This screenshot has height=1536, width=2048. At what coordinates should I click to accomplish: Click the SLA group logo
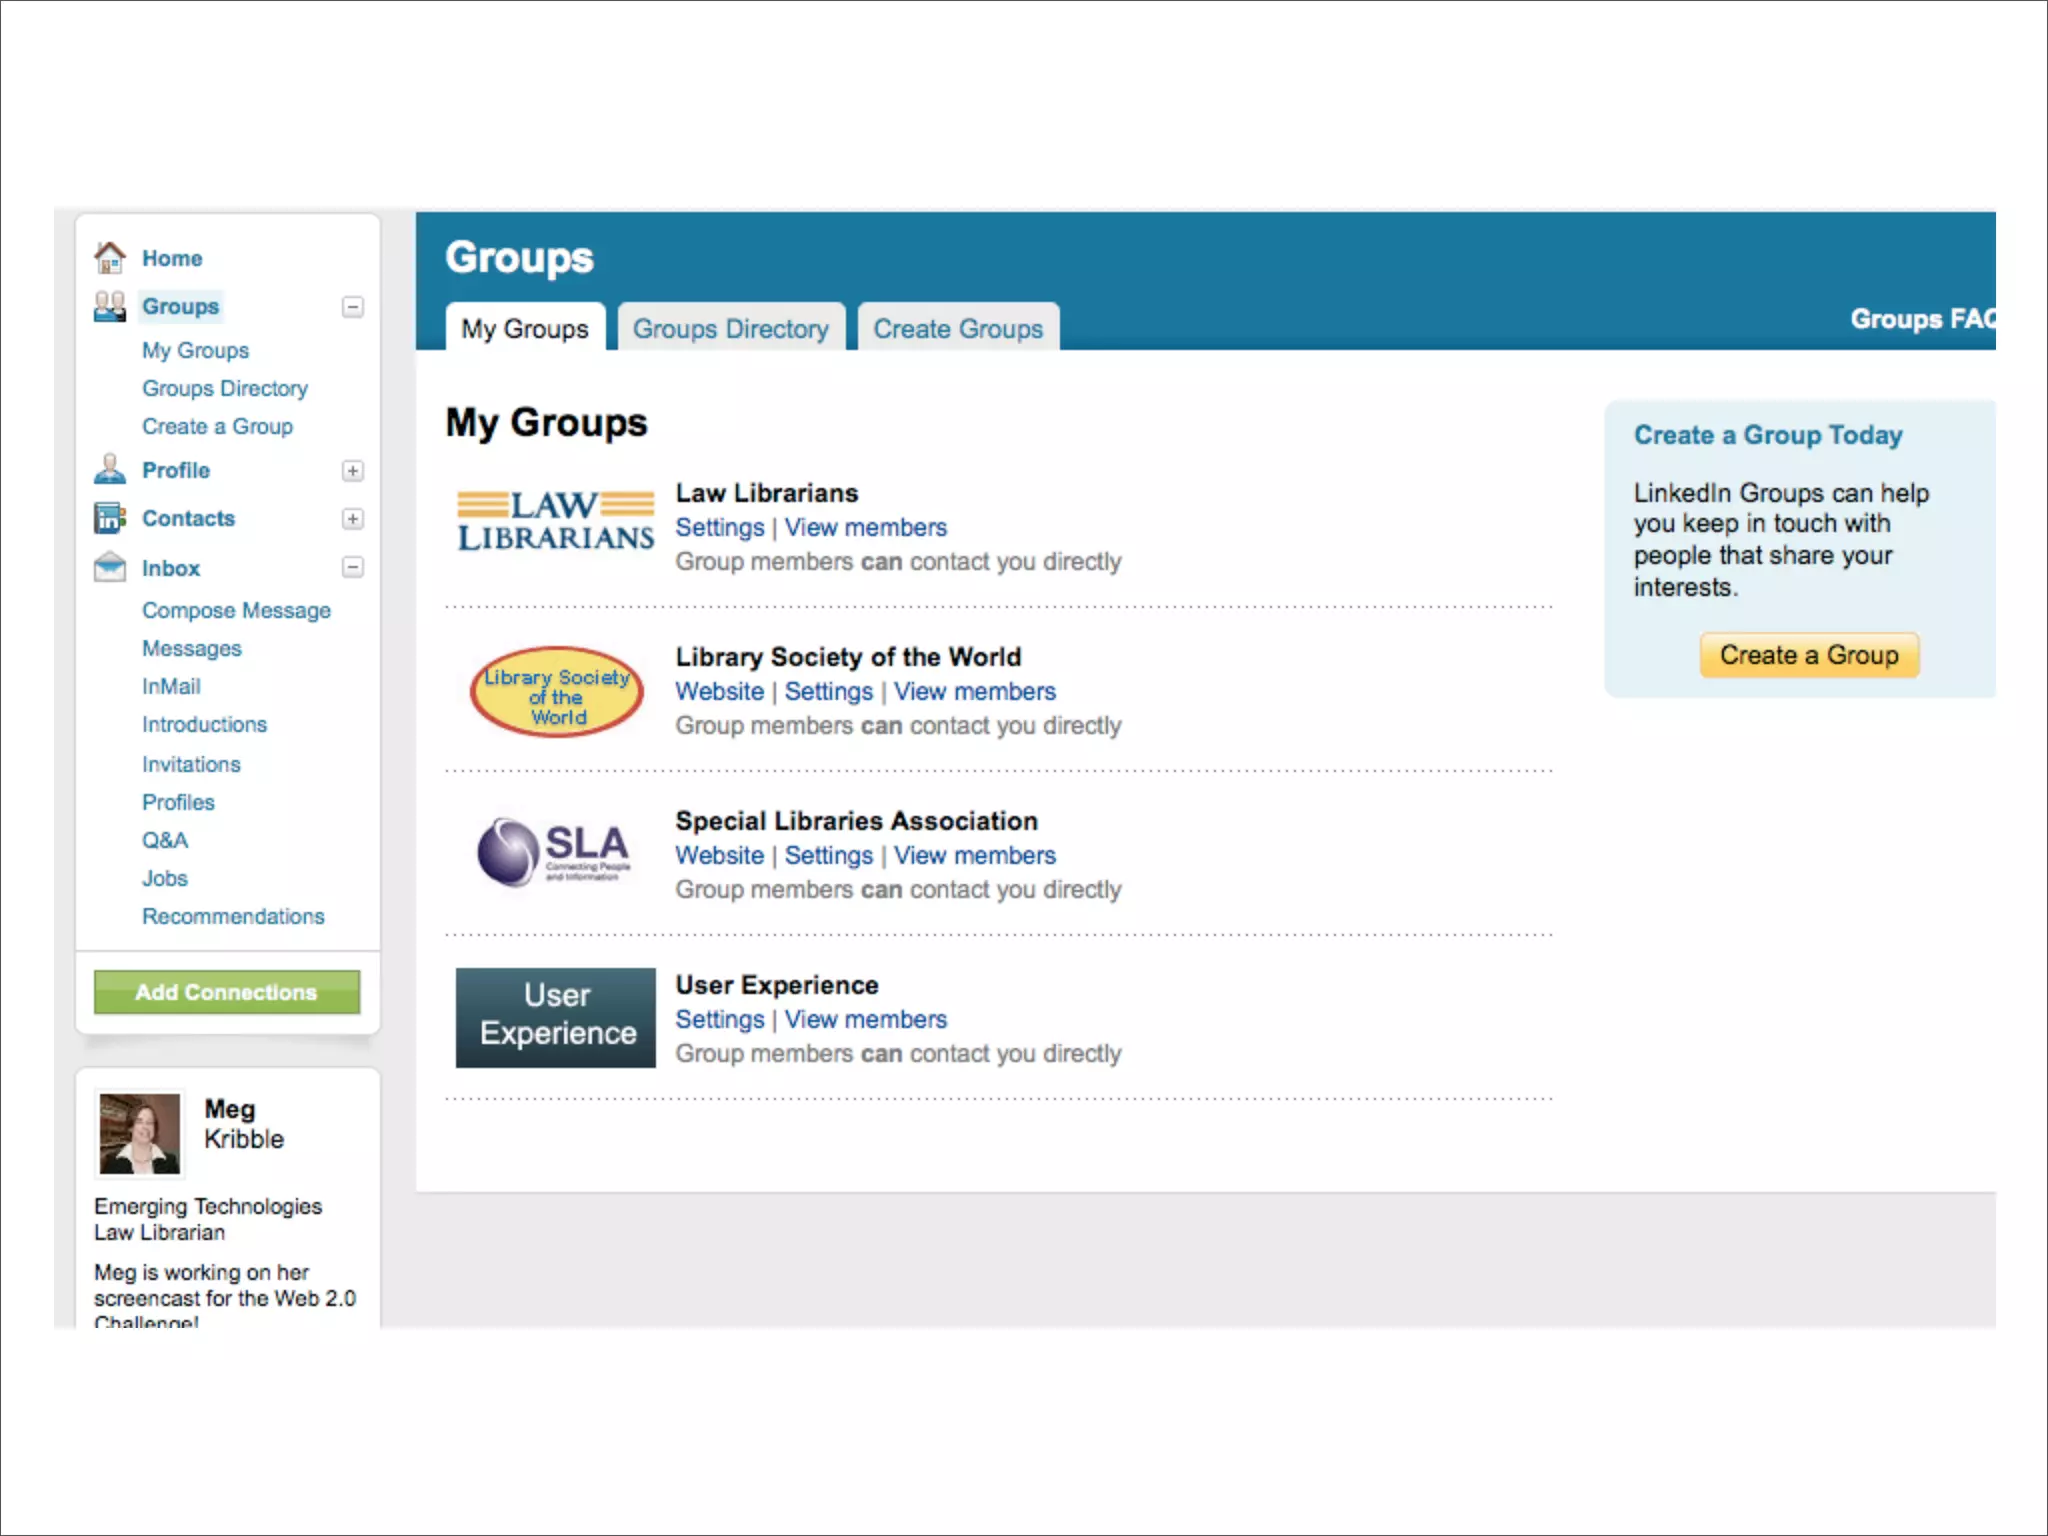click(x=555, y=853)
